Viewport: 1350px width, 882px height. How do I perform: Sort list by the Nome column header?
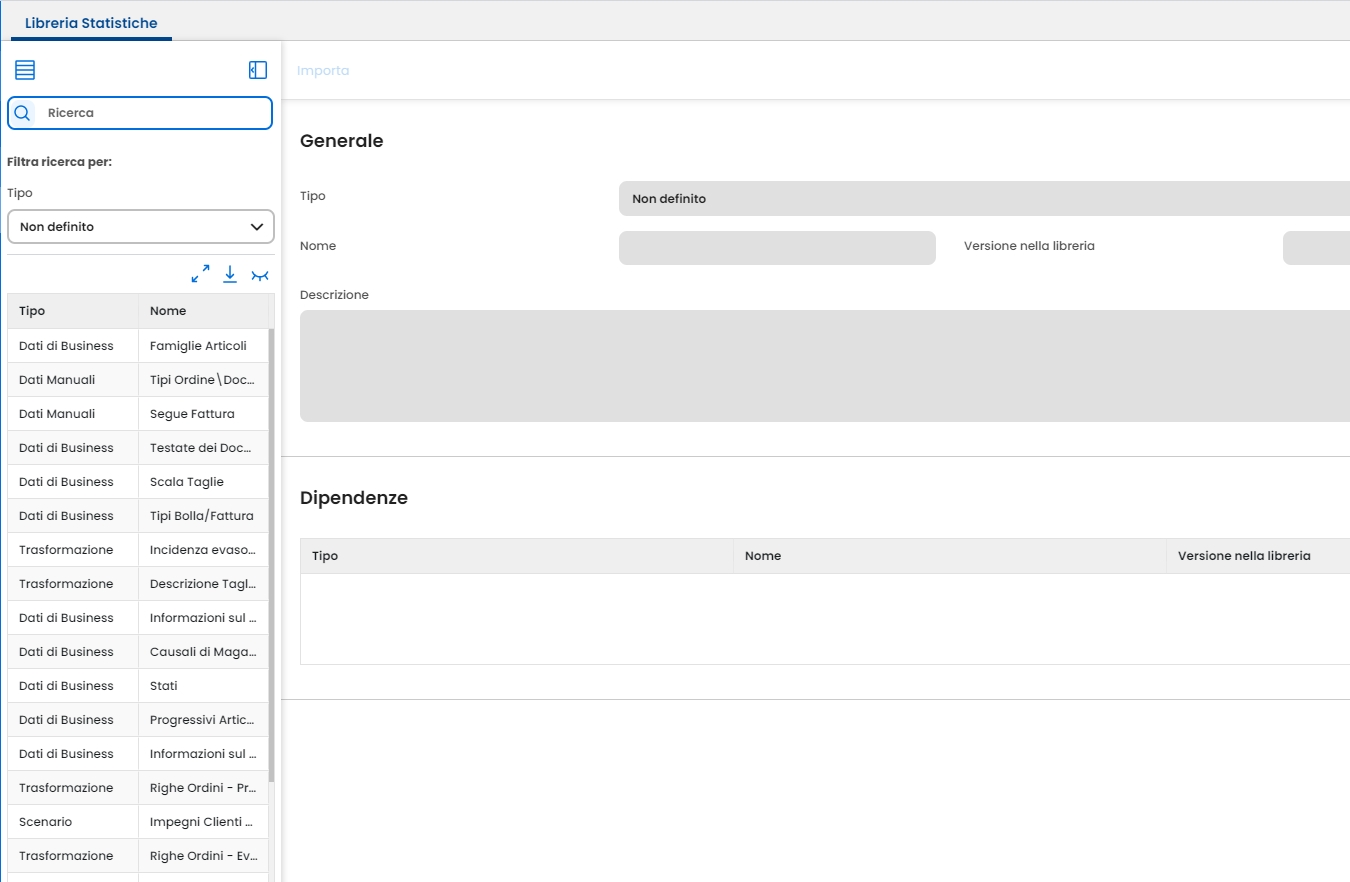pyautogui.click(x=168, y=311)
